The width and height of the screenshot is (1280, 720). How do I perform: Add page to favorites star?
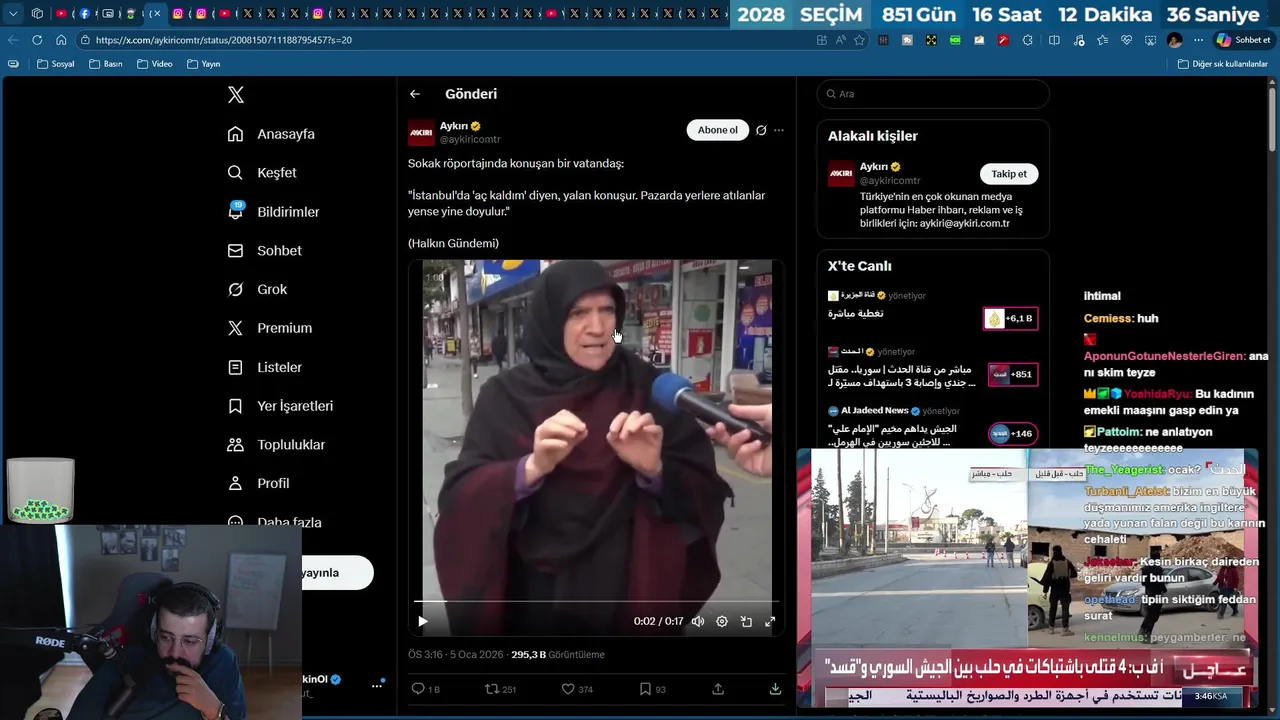[x=859, y=40]
